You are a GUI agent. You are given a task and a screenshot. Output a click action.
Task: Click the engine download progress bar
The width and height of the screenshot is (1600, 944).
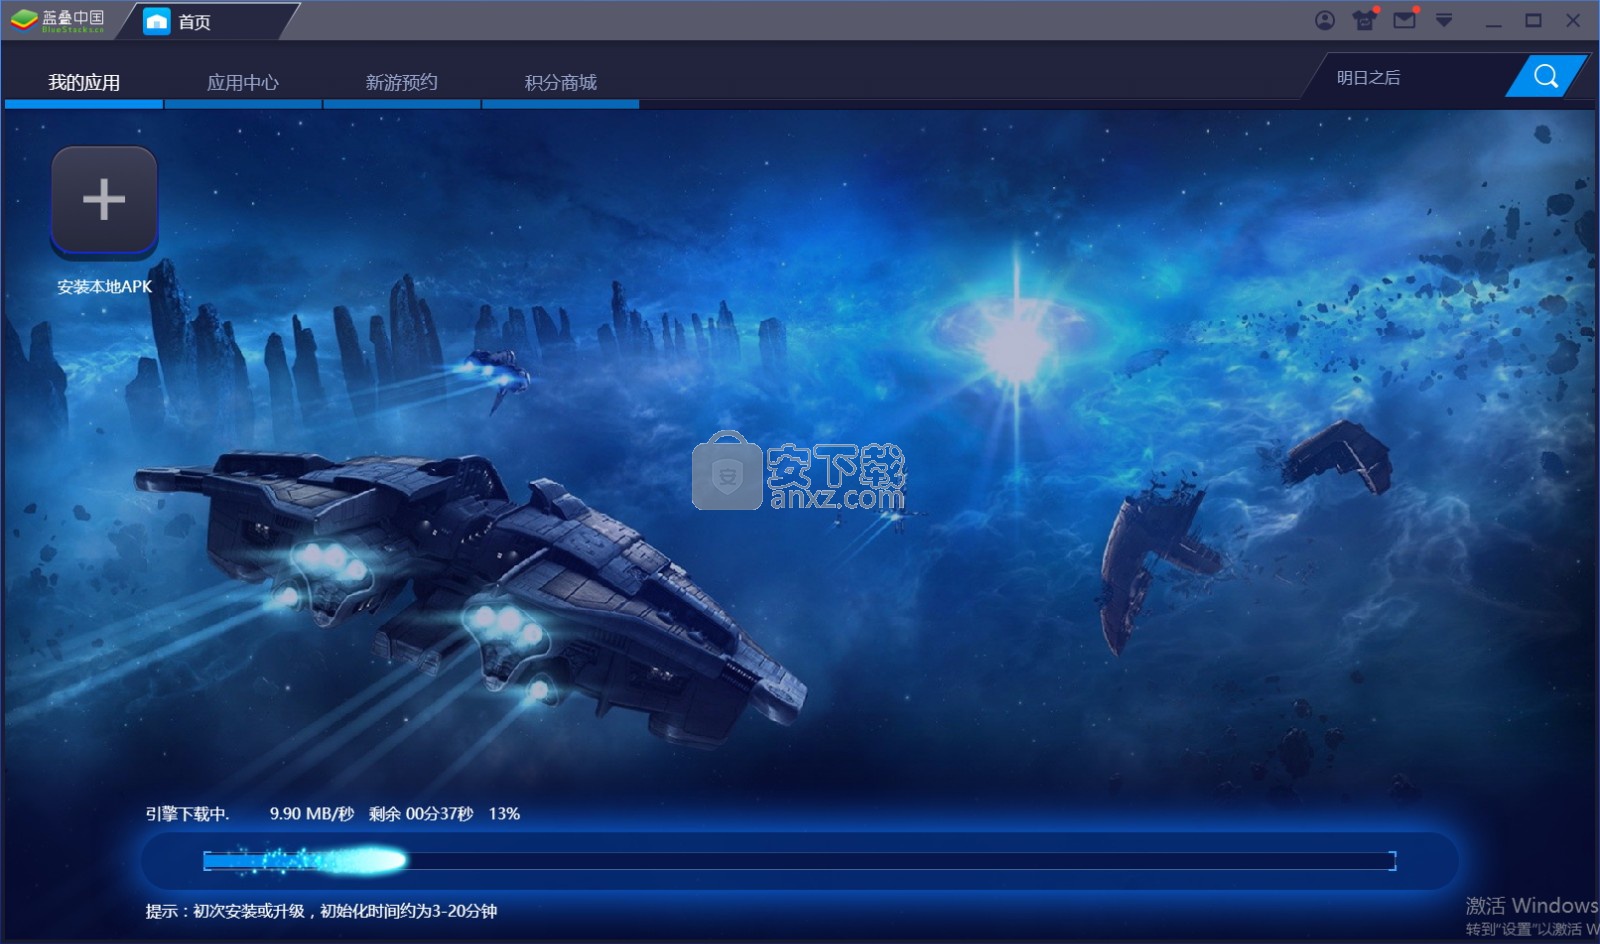pyautogui.click(x=800, y=860)
